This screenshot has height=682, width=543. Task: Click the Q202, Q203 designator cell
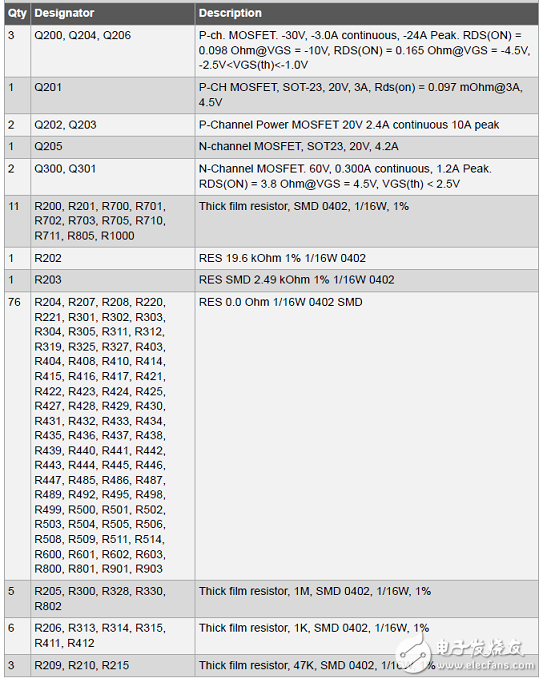(x=113, y=125)
